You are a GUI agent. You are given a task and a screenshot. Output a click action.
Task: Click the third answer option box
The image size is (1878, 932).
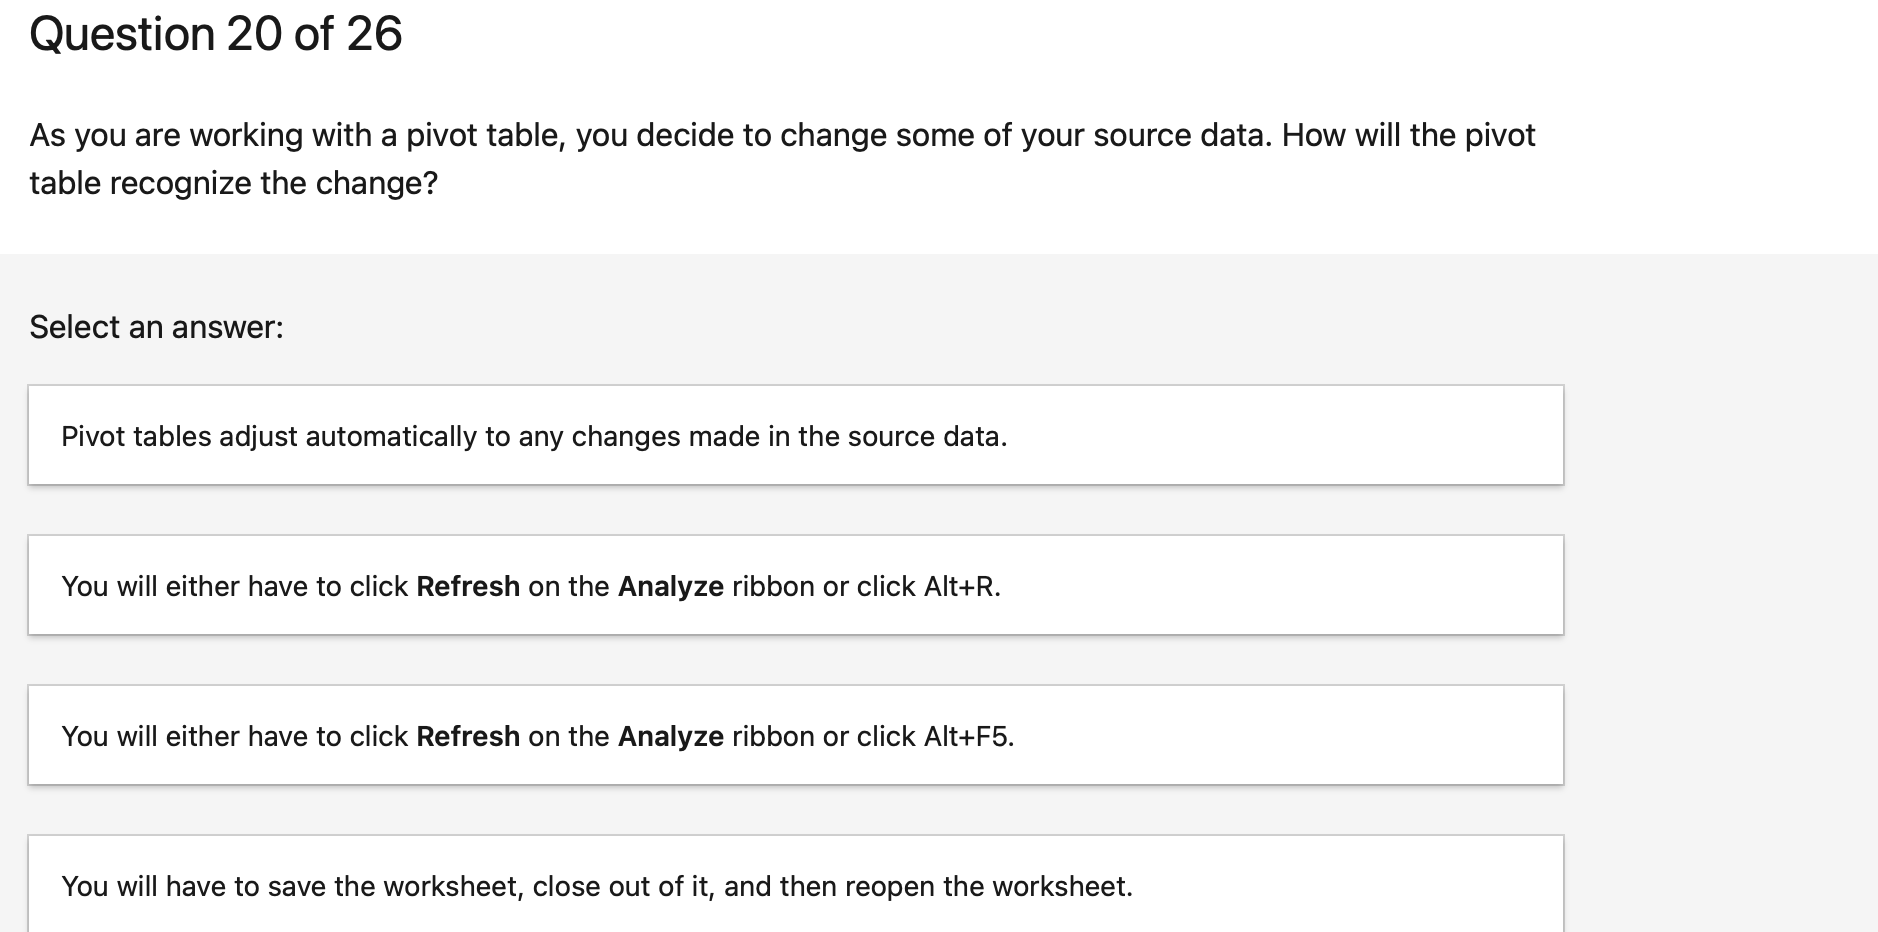pyautogui.click(x=795, y=734)
